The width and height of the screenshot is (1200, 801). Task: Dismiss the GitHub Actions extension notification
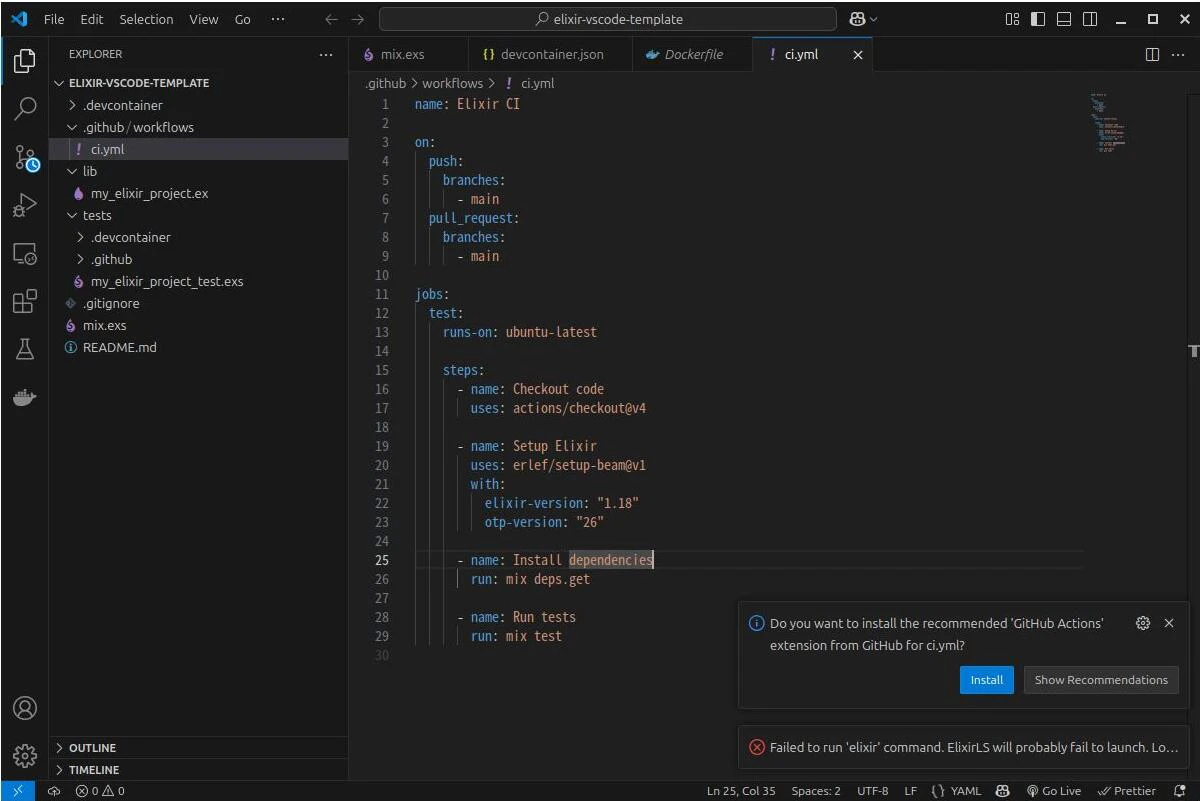[x=1169, y=623]
